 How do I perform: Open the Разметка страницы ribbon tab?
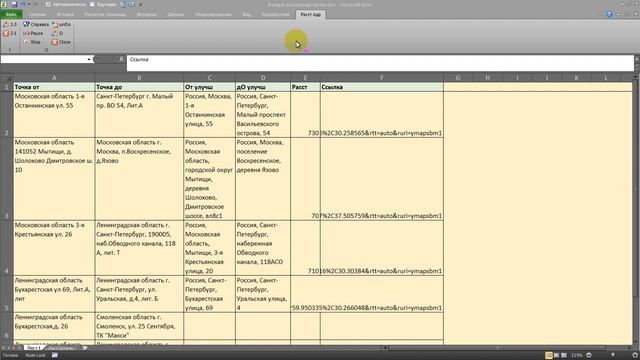[x=105, y=14]
